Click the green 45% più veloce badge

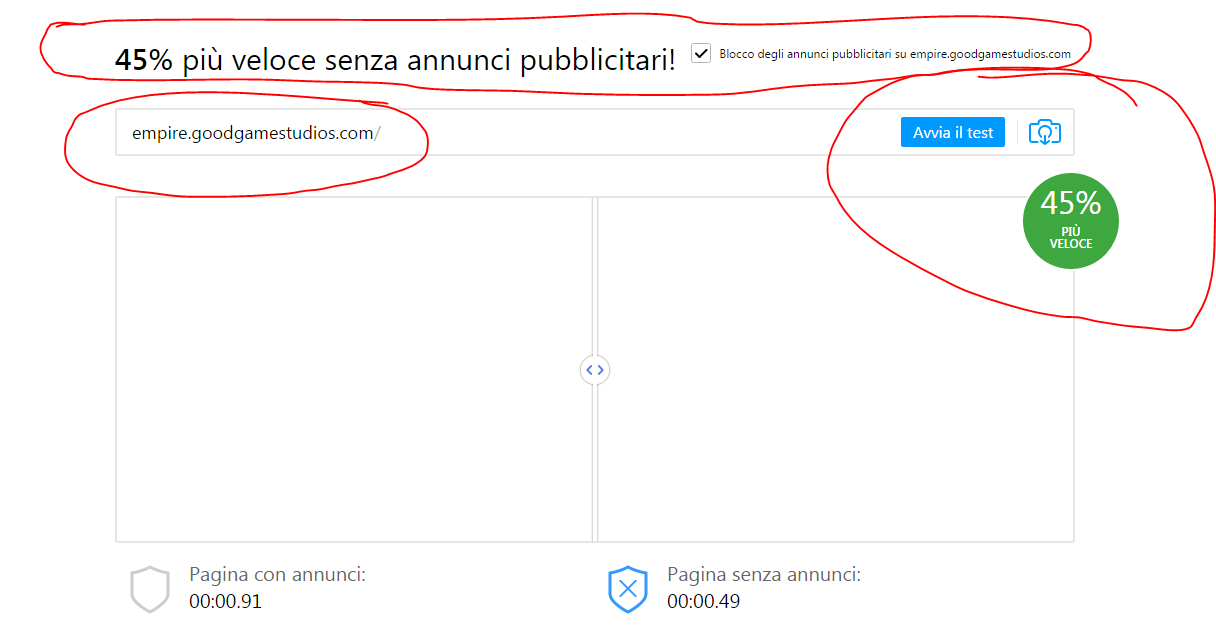(x=1070, y=221)
